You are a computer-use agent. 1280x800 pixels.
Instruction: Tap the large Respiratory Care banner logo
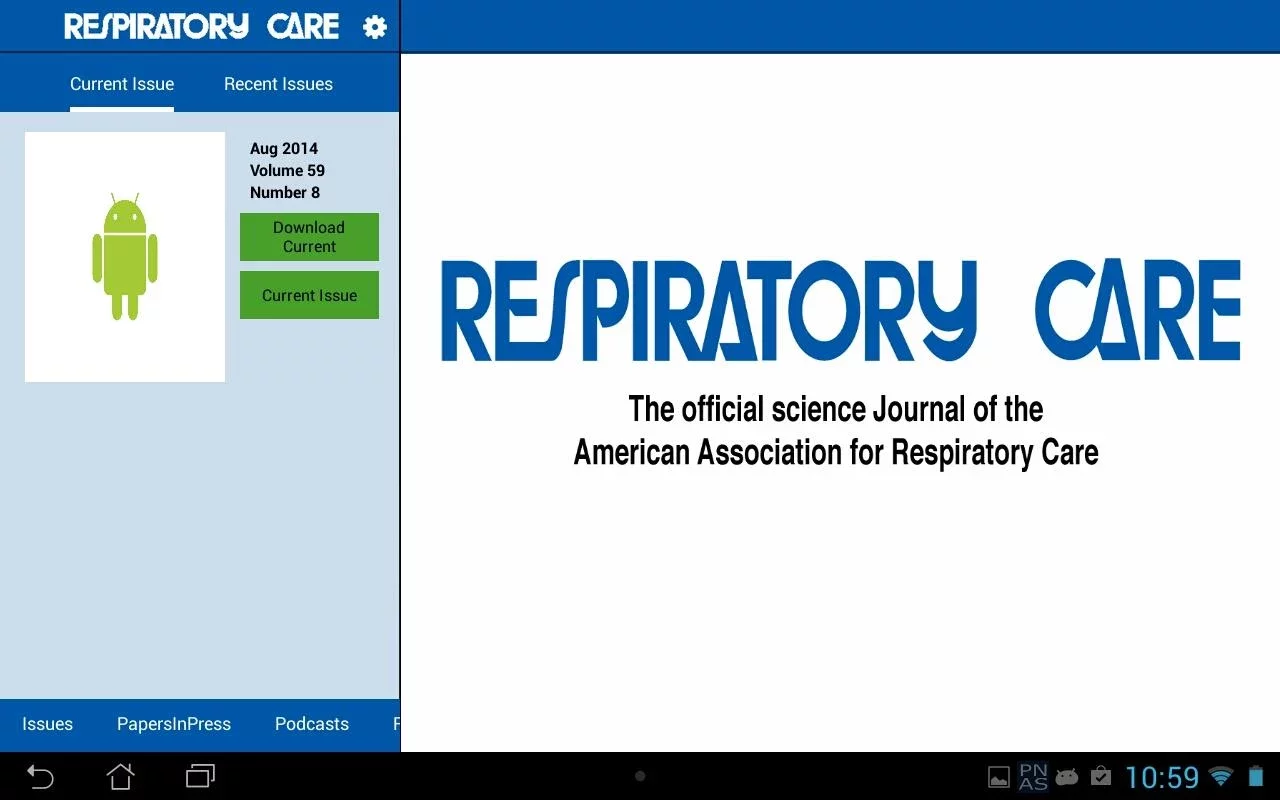tap(841, 311)
